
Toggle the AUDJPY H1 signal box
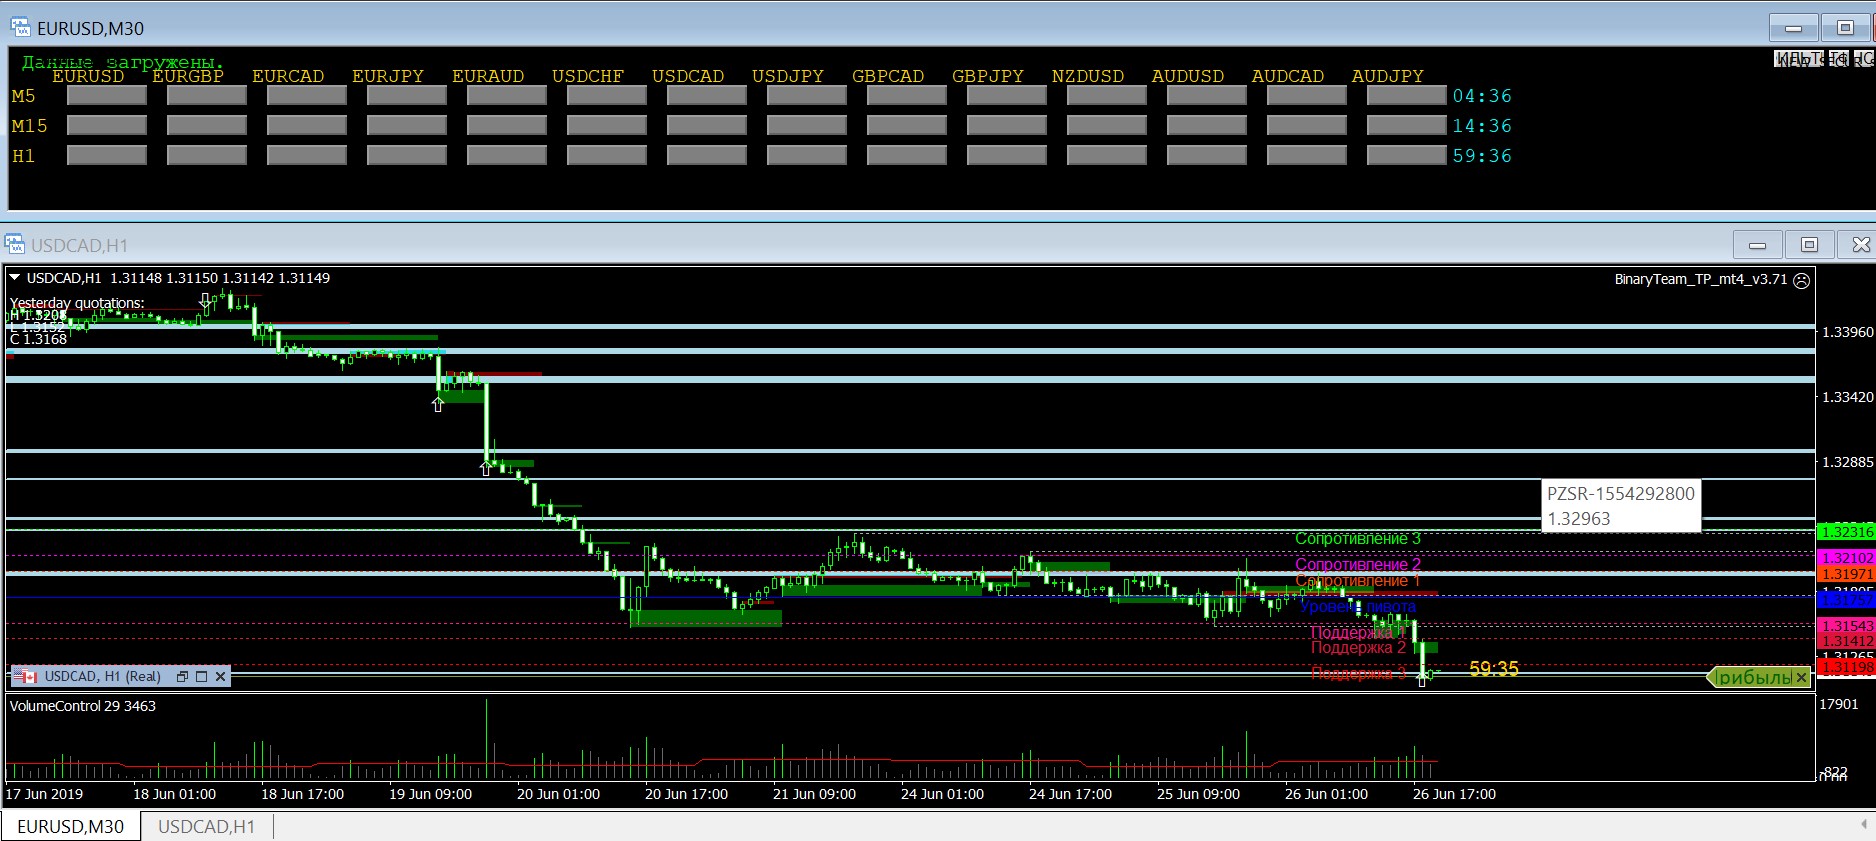click(1406, 156)
